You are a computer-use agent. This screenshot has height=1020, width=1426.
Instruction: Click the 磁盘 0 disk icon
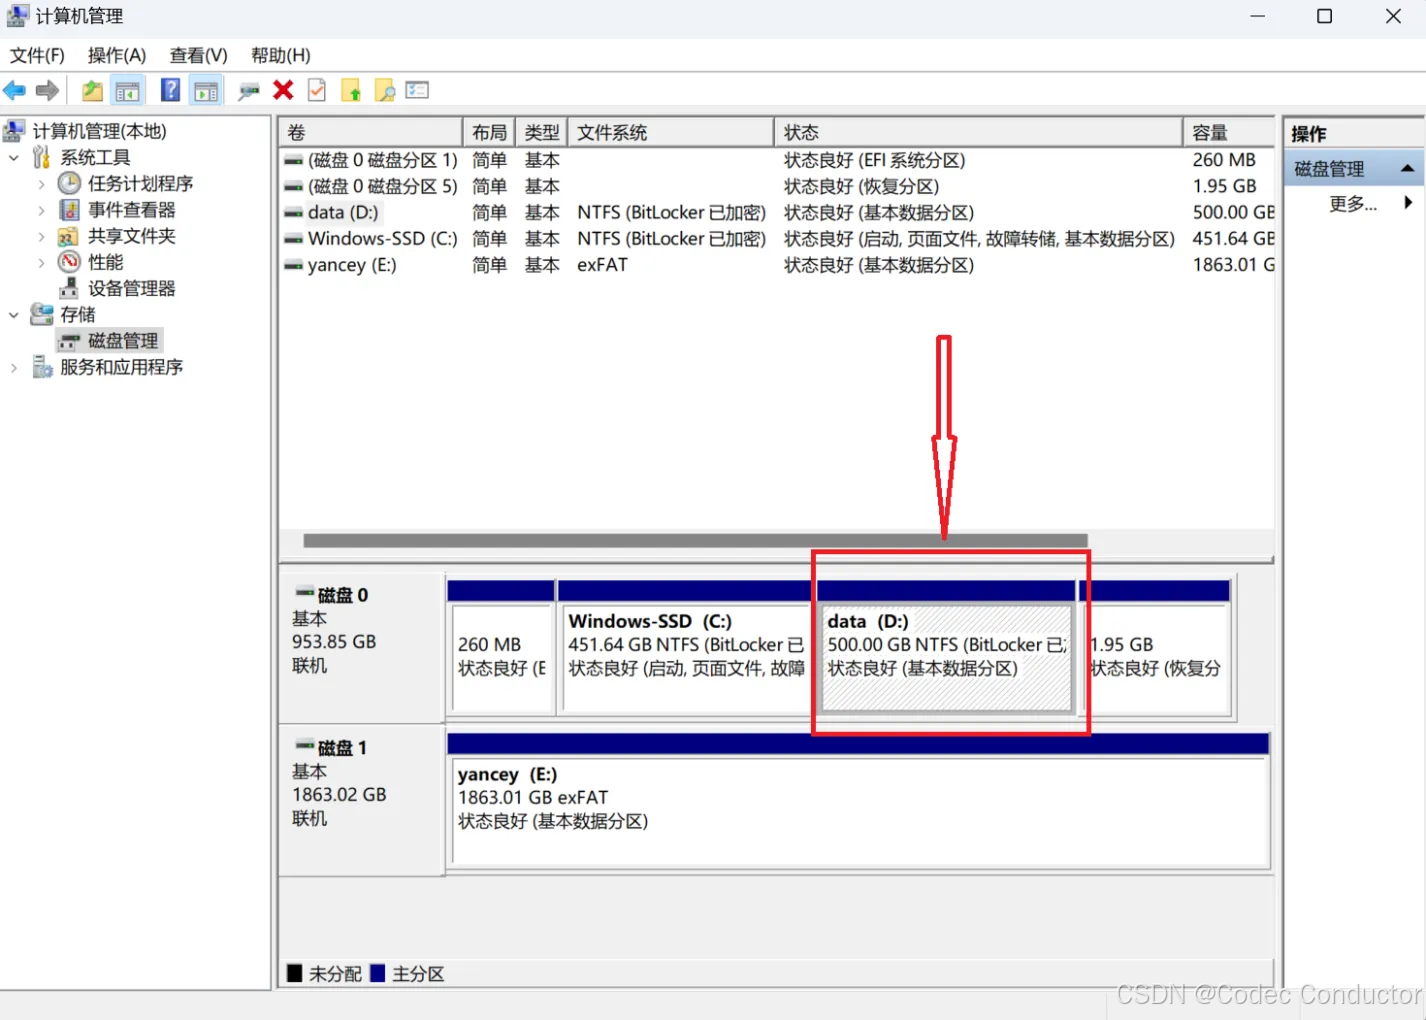(304, 594)
